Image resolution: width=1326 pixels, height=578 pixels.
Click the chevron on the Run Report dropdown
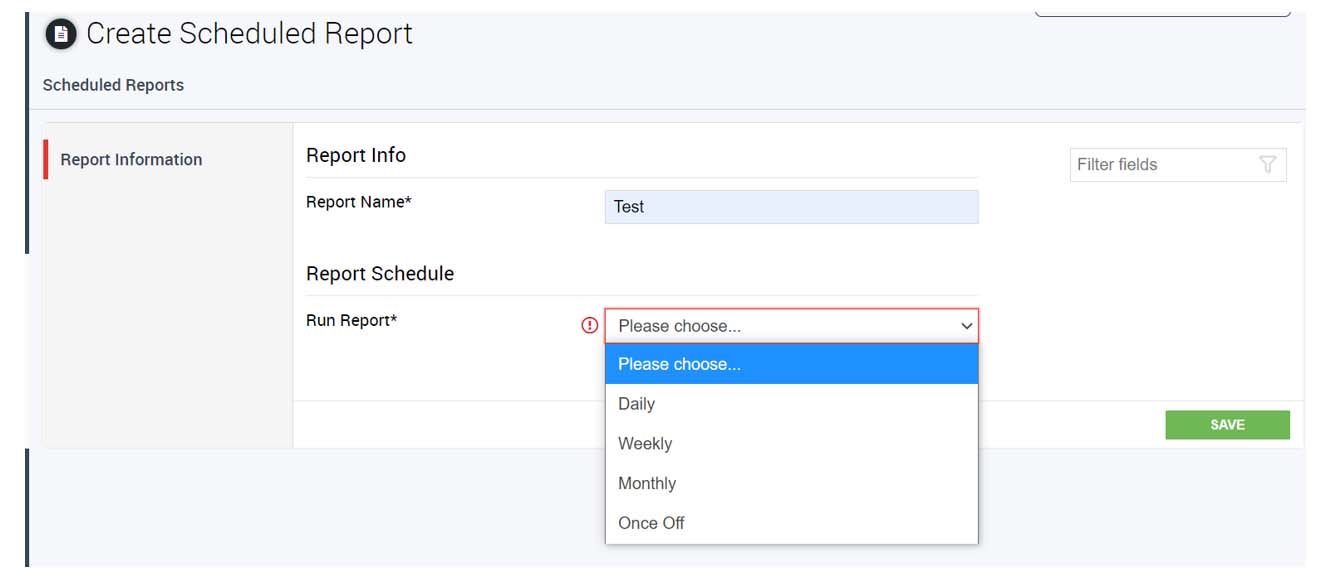click(x=966, y=325)
